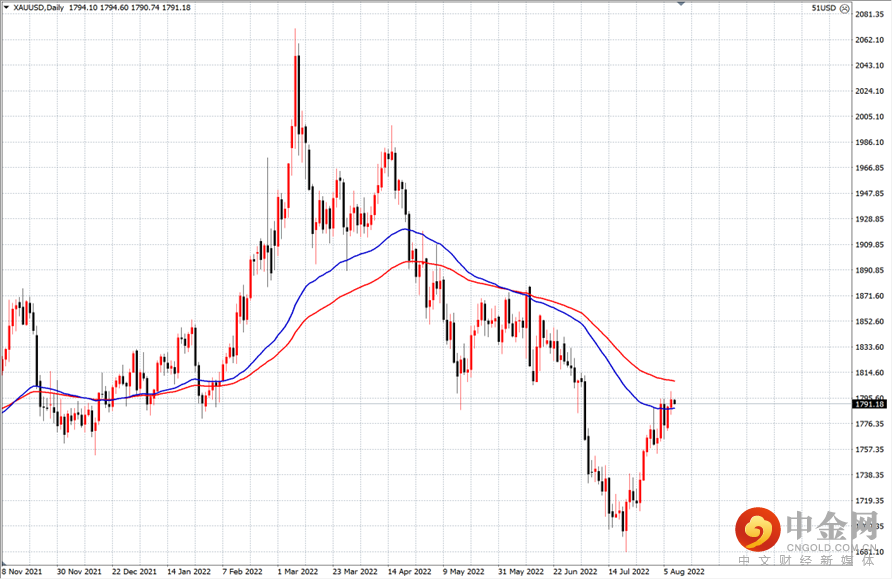This screenshot has height=579, width=892.
Task: Click the 22 Dec 2021 date label
Action: (x=134, y=572)
